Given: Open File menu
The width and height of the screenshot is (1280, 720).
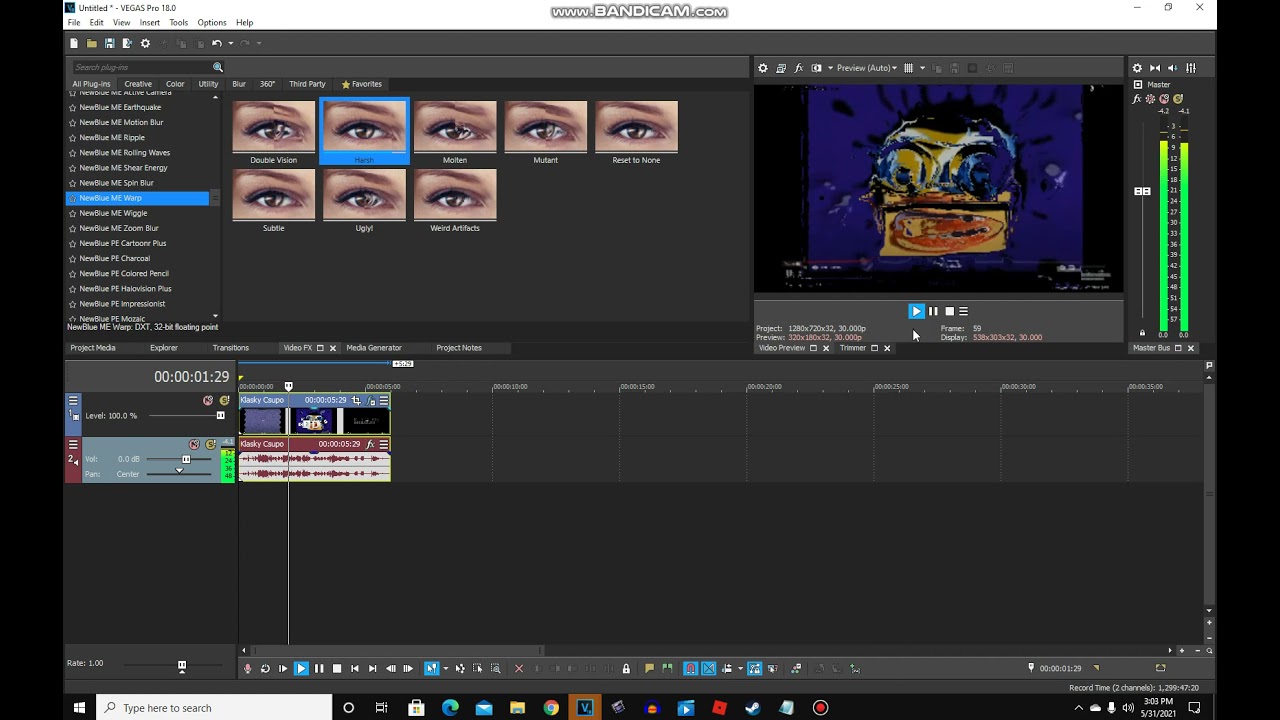Looking at the screenshot, I should (x=73, y=22).
